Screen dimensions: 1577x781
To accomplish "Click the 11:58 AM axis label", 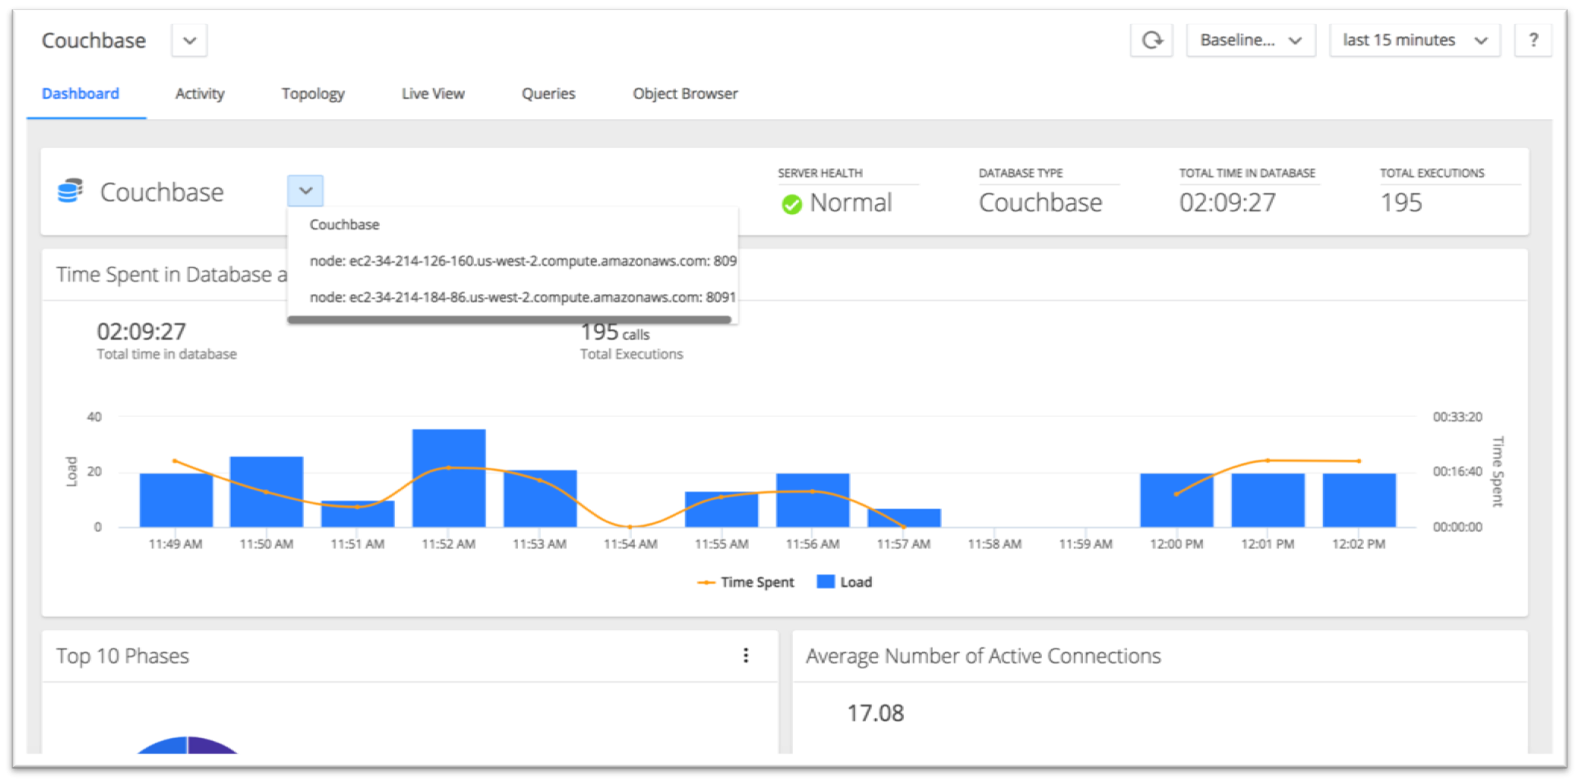I will 995,544.
